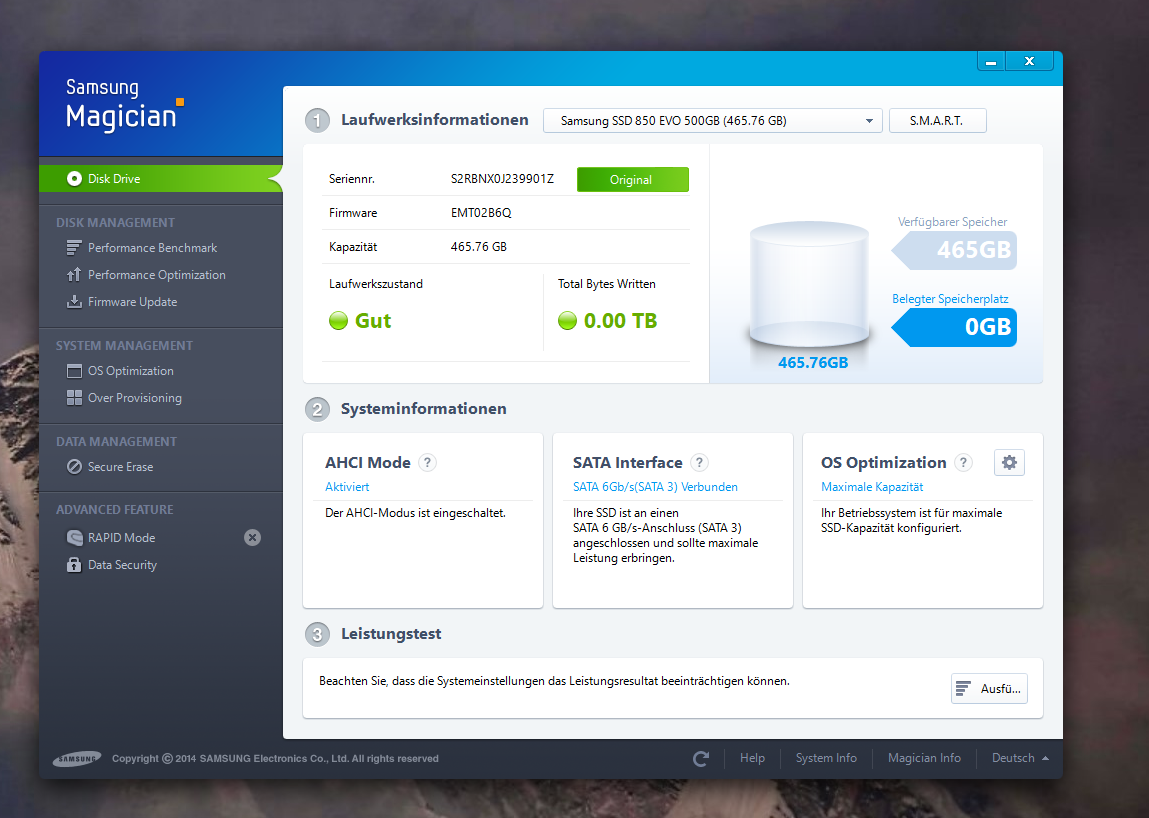Expand the Deutsch language selector
This screenshot has width=1149, height=818.
tap(1020, 758)
